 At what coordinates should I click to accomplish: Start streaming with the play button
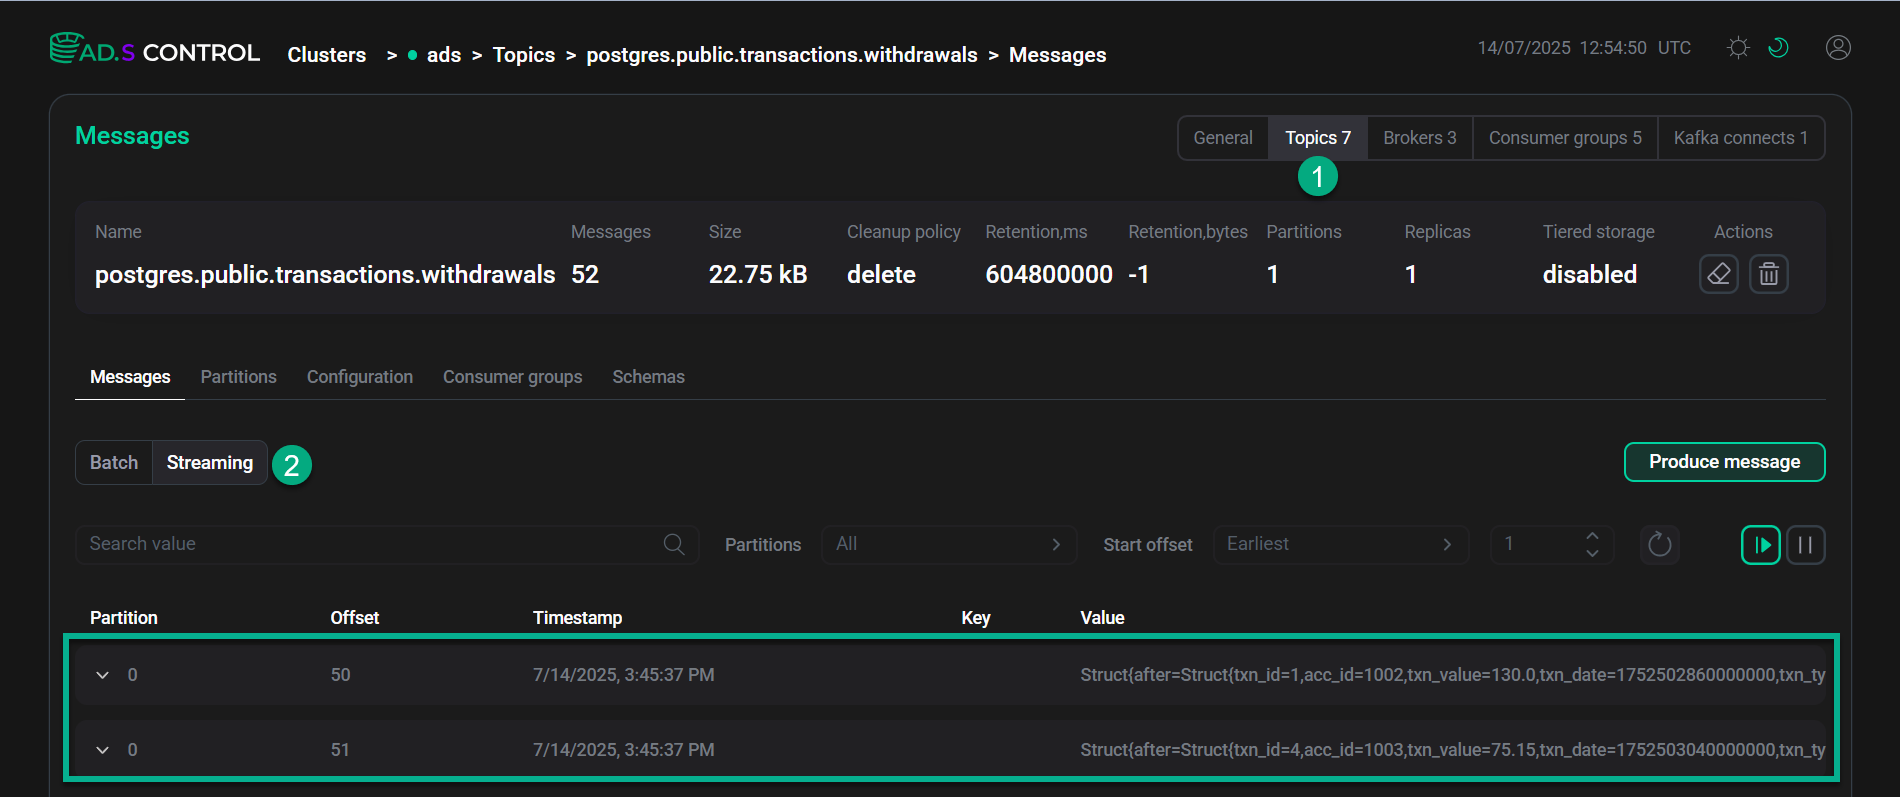[1760, 545]
